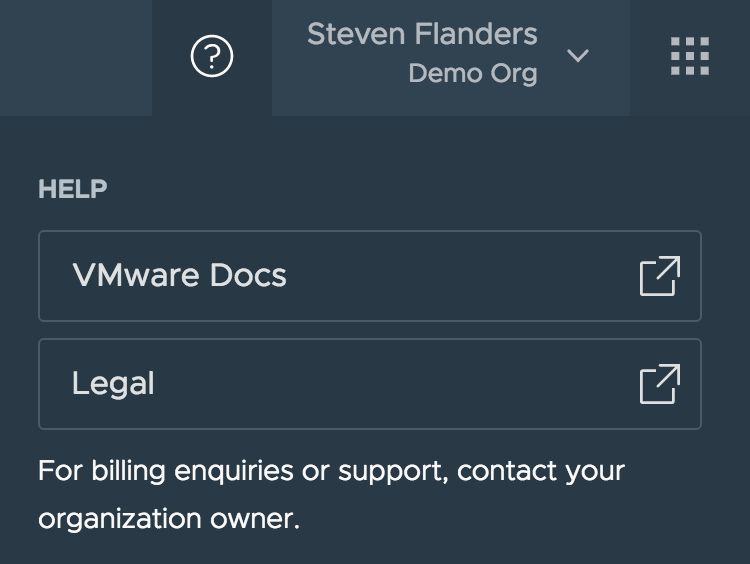Click blank middle area of the Legal button

pyautogui.click(x=400, y=384)
